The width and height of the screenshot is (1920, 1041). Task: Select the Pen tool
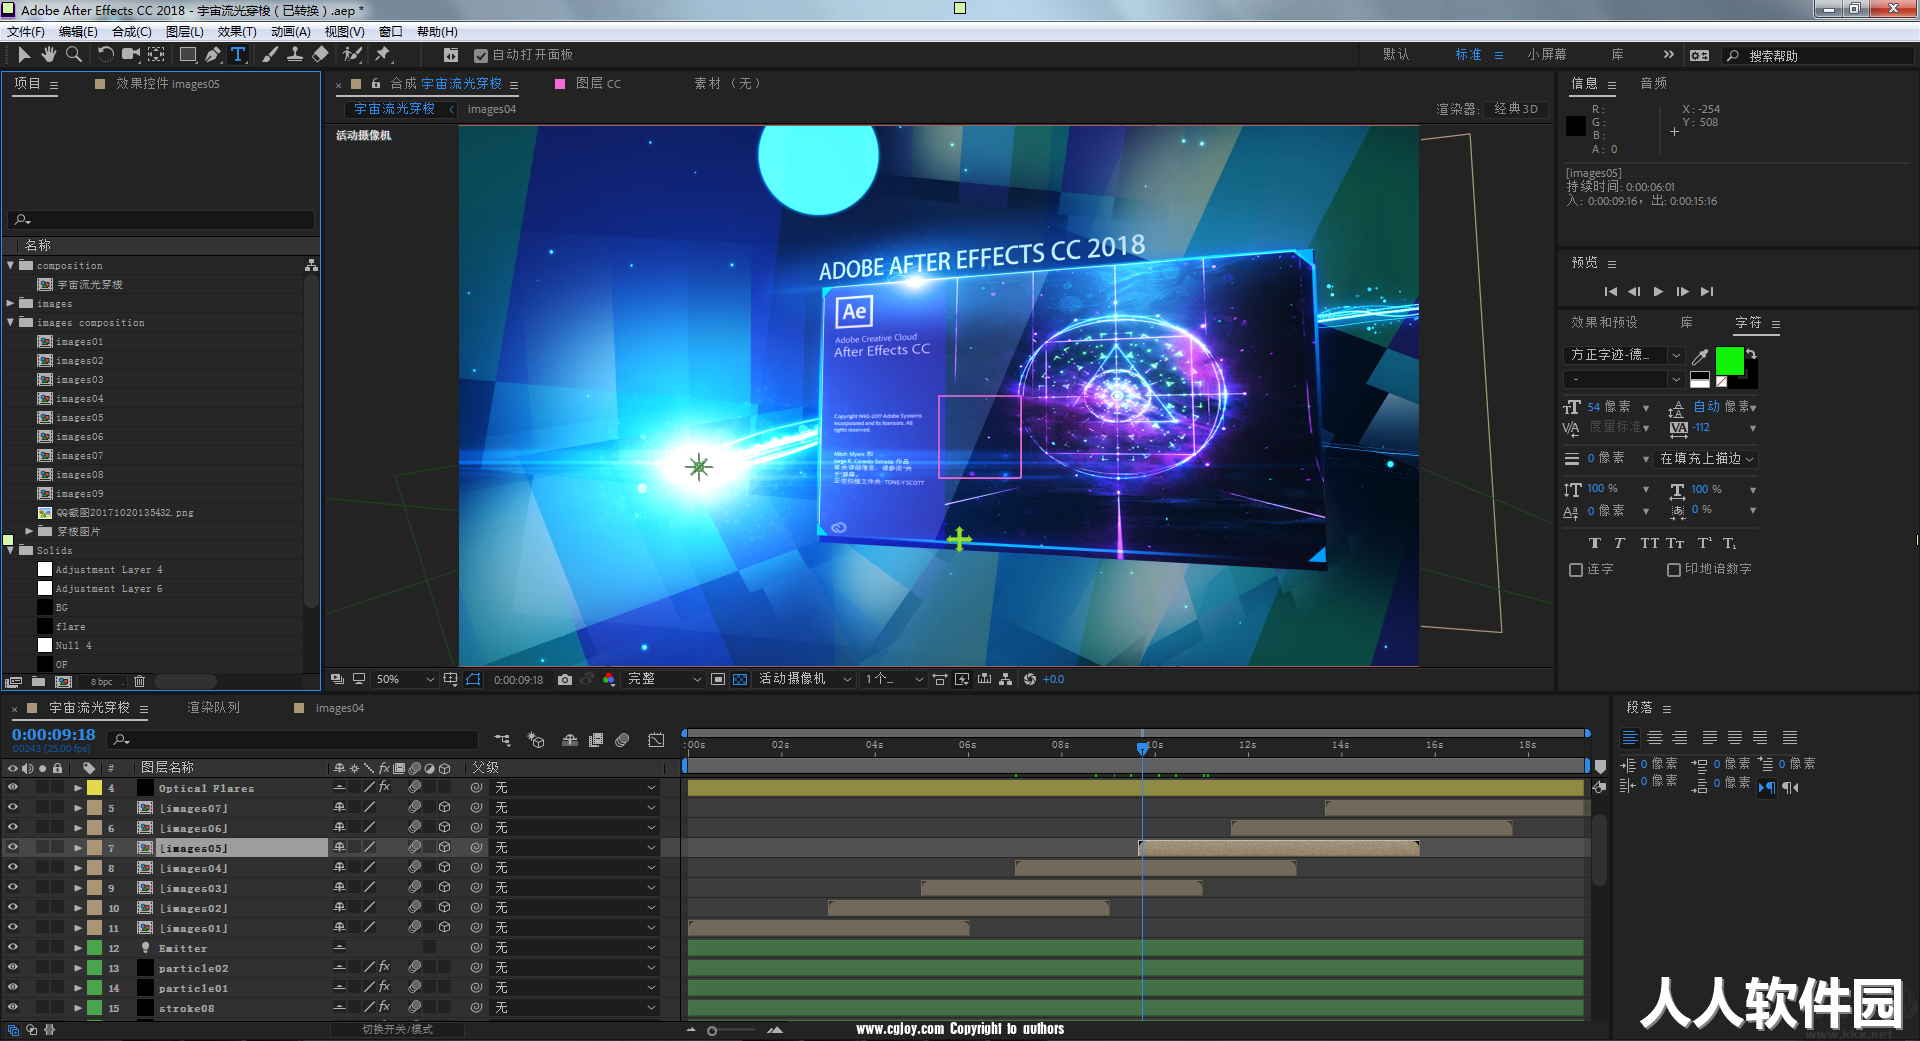213,55
